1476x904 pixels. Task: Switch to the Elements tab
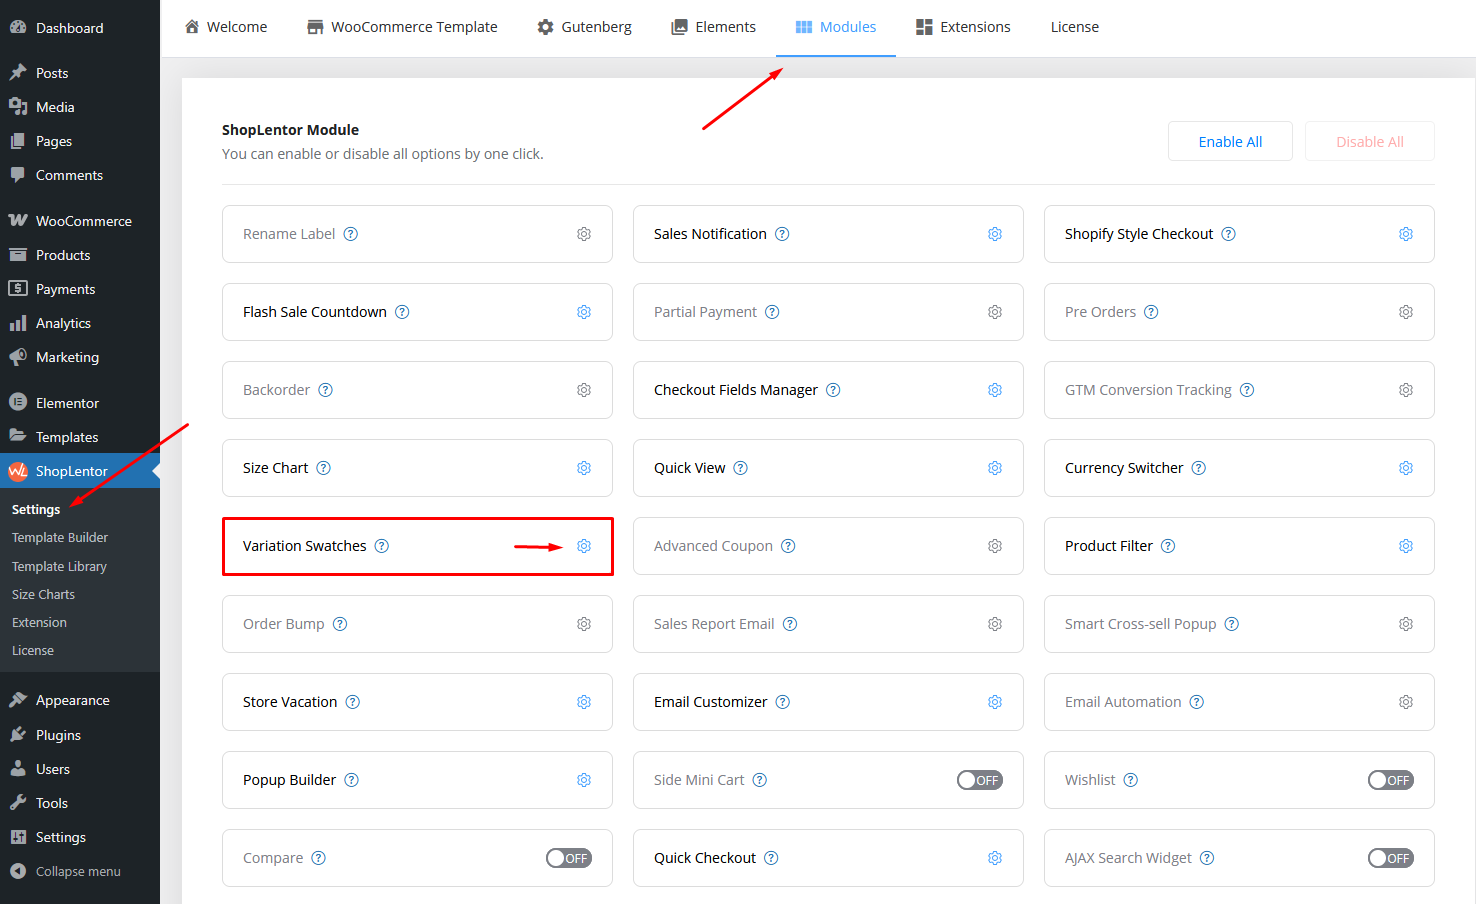[x=713, y=27]
